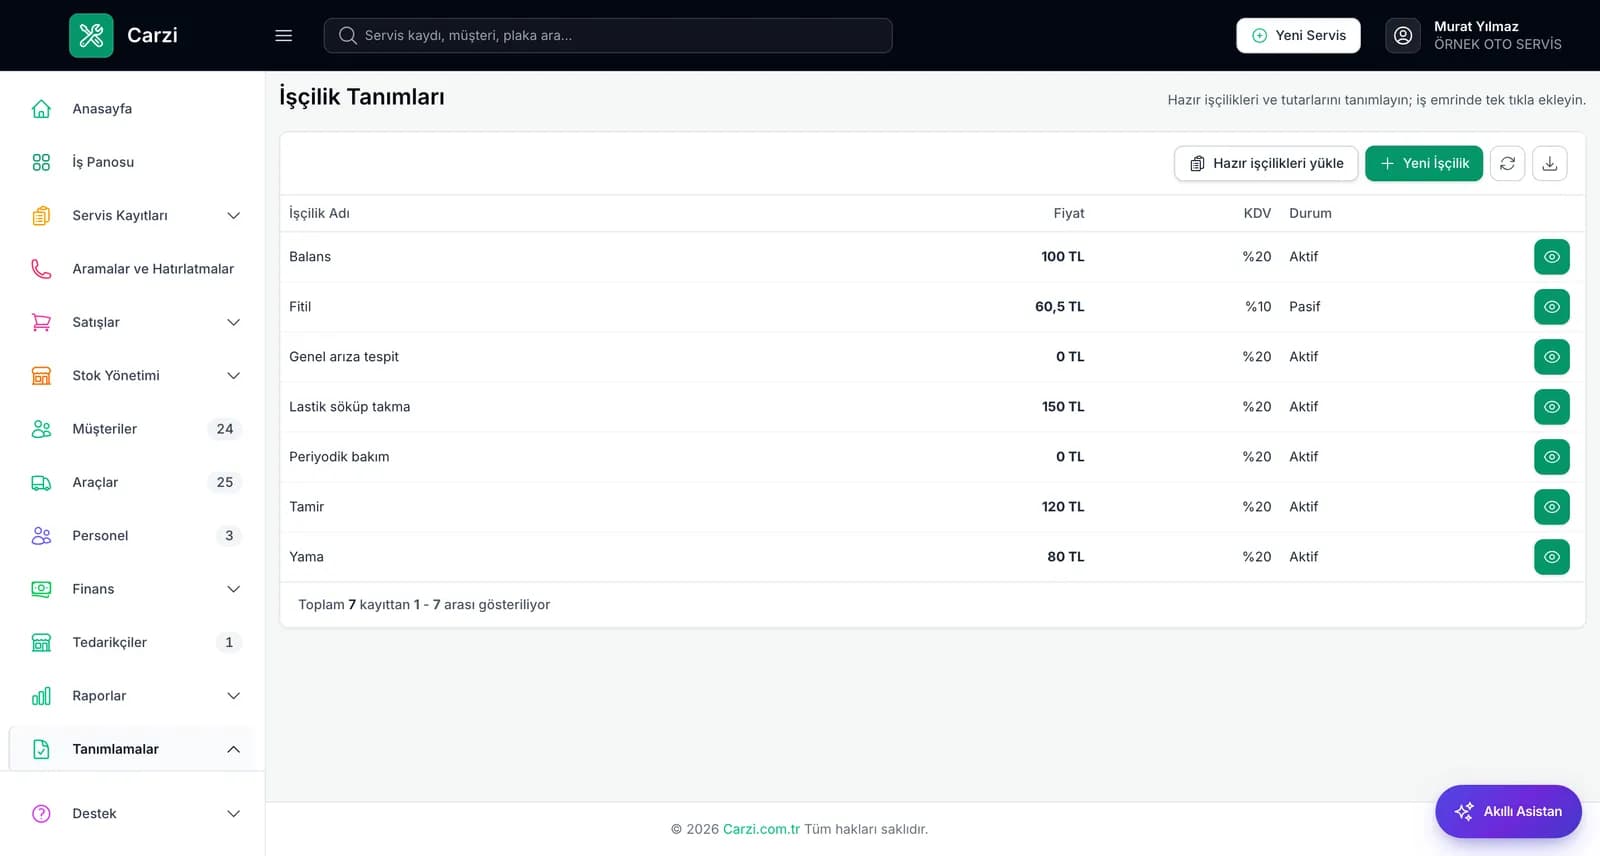Image resolution: width=1600 pixels, height=856 pixels.
Task: Open the Akıllı Asistan chat button
Action: 1508,811
